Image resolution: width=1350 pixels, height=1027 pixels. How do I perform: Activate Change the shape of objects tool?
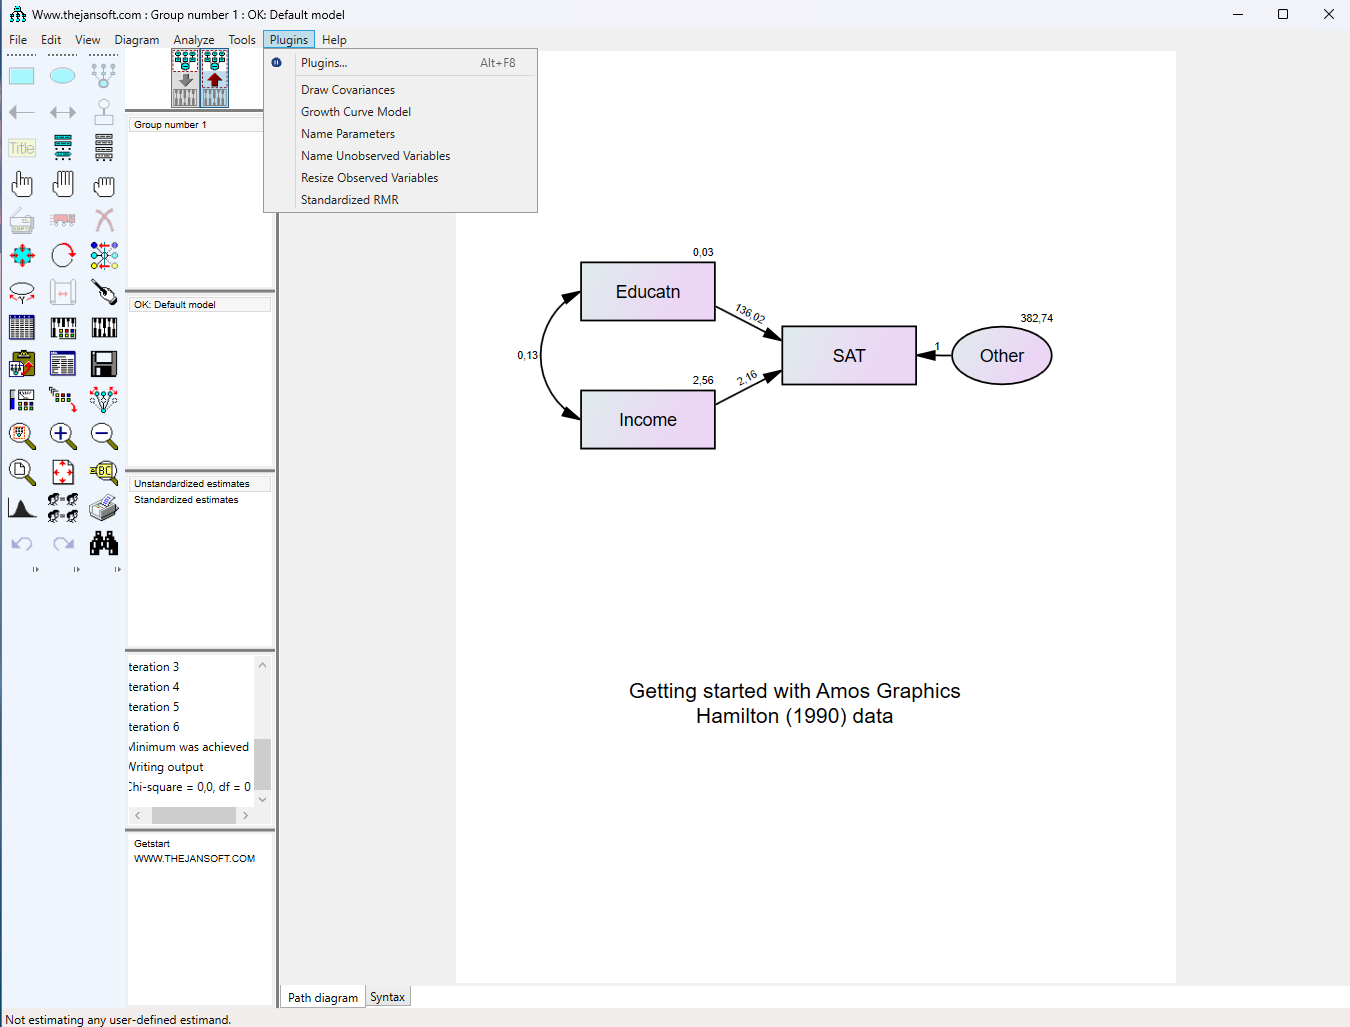22,256
